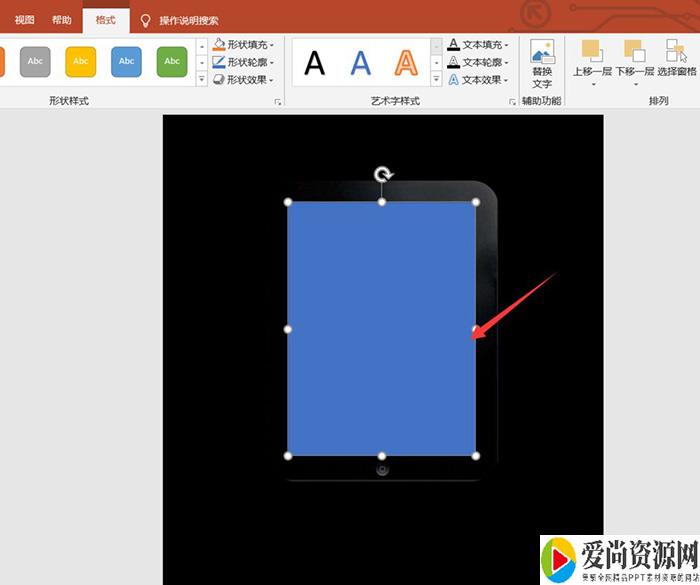This screenshot has width=700, height=585.
Task: Apply the yellow Abc shape style
Action: coord(81,62)
